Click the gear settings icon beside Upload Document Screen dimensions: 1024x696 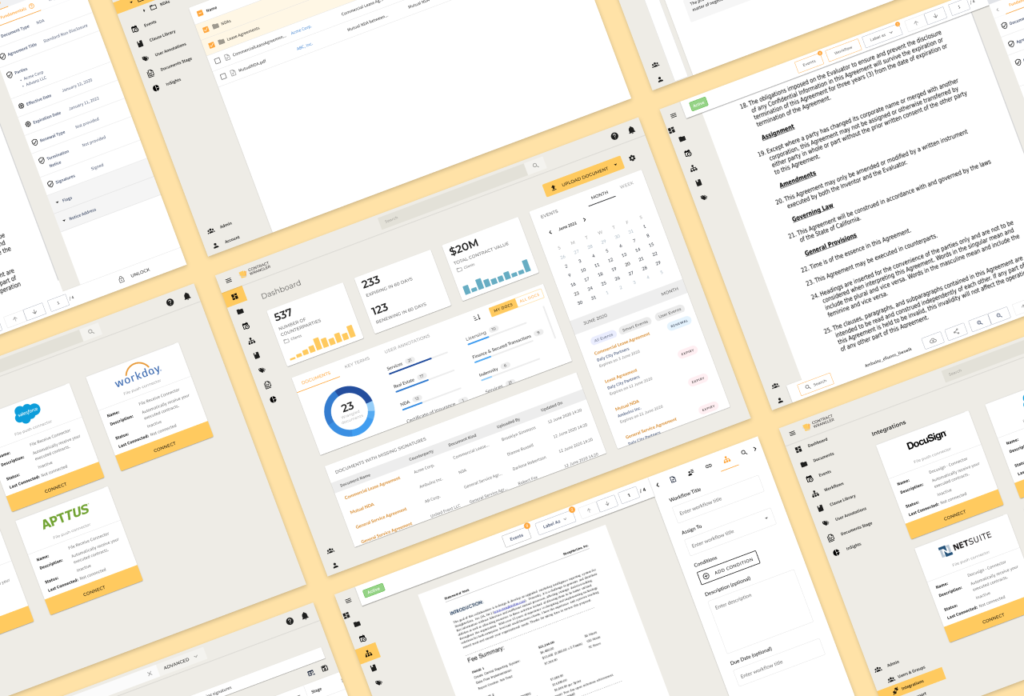[632, 158]
